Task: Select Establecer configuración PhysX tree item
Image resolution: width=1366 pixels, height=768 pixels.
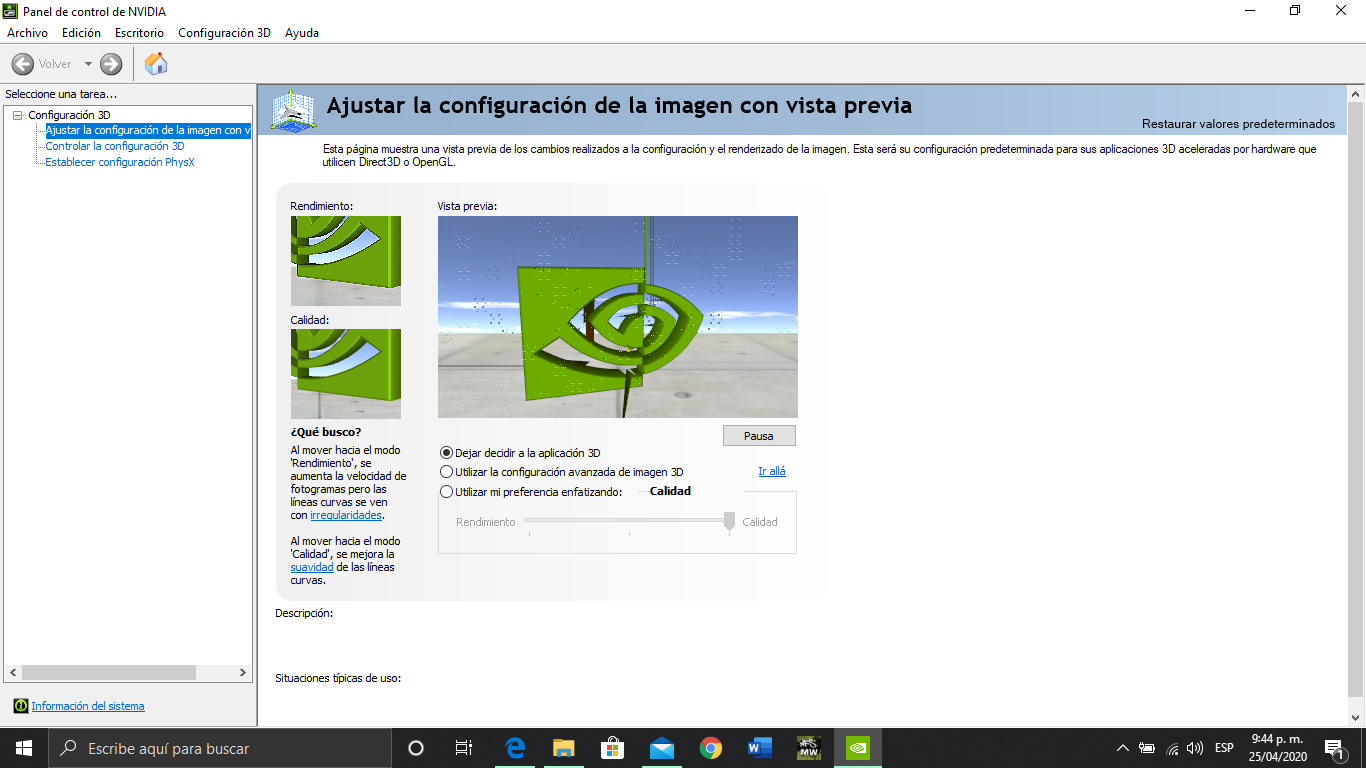Action: 120,162
